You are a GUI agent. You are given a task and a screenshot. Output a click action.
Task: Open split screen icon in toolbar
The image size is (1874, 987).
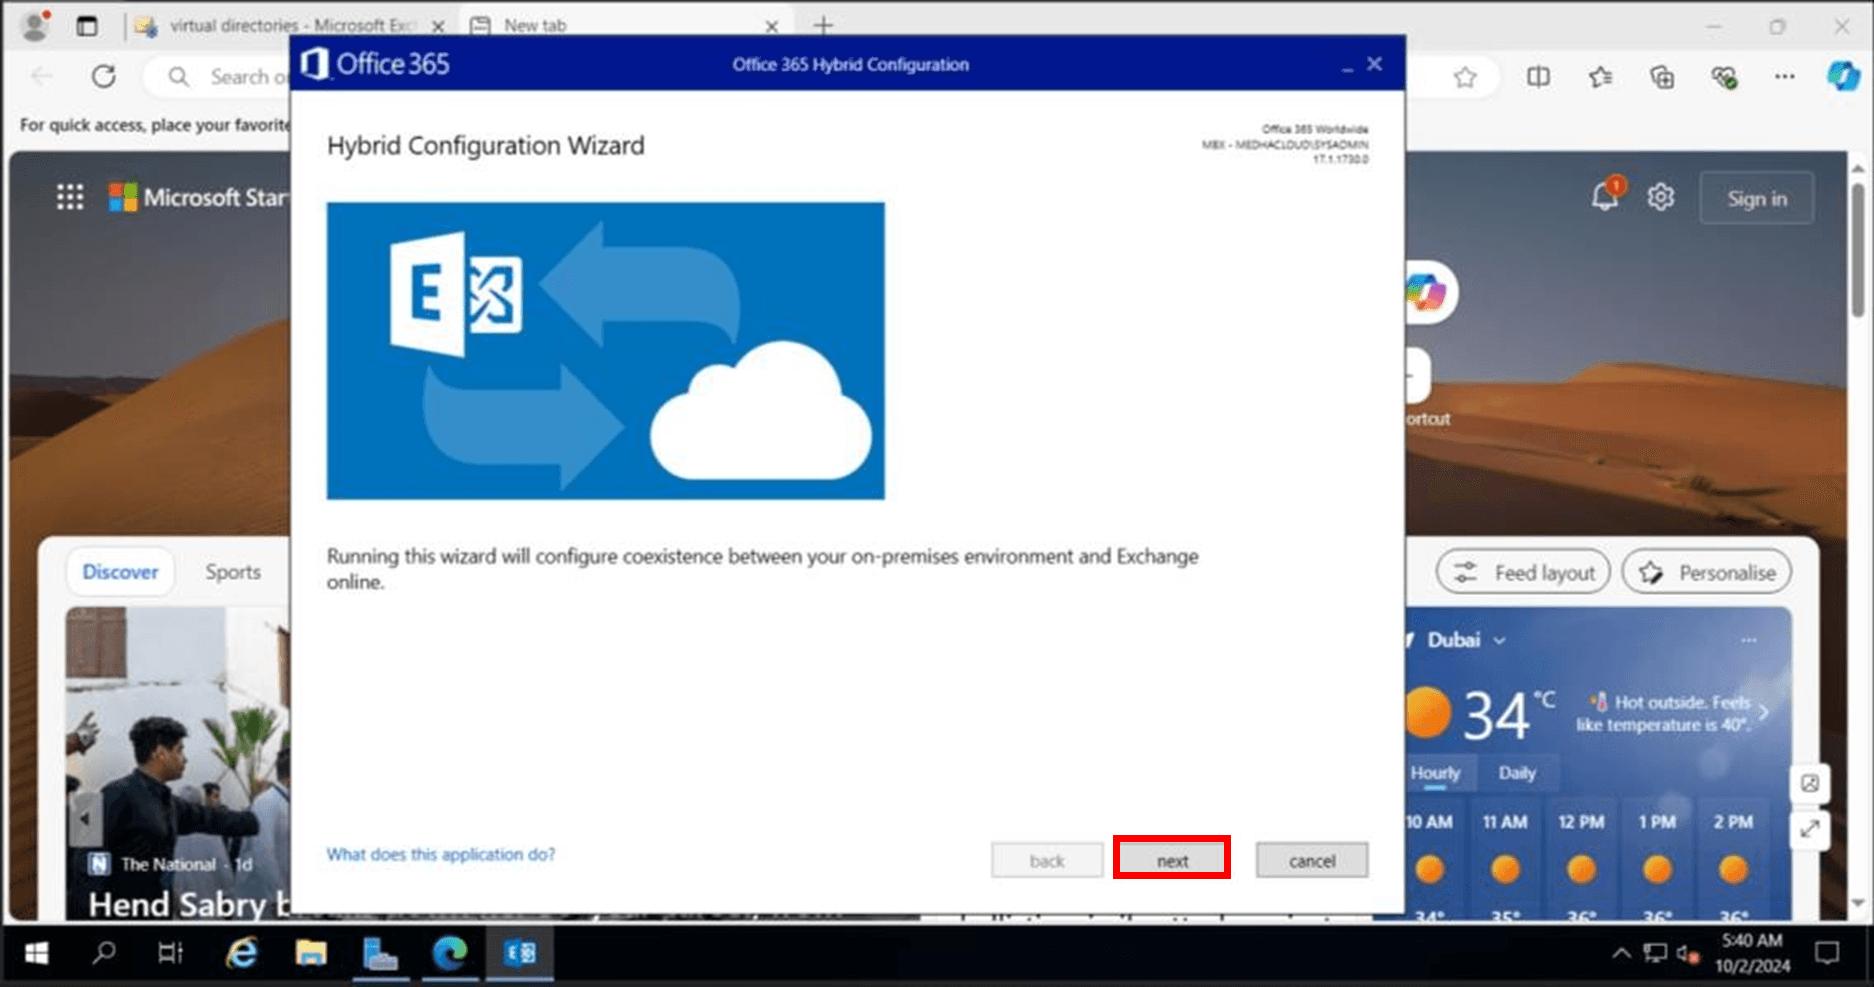point(1538,77)
